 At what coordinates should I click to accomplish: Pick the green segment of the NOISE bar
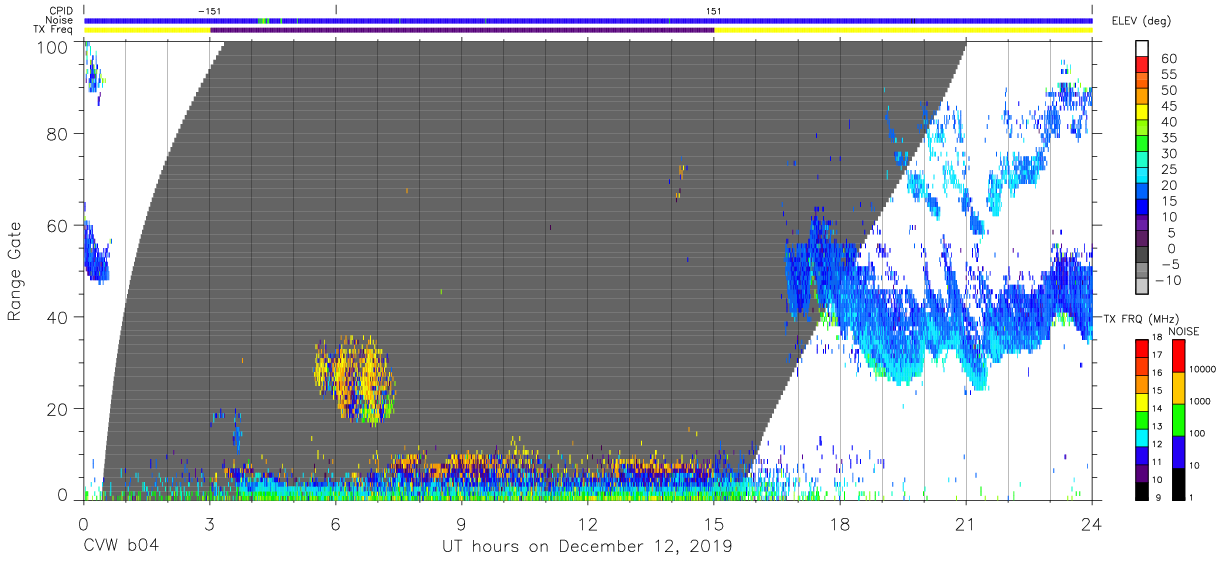[x=1177, y=420]
